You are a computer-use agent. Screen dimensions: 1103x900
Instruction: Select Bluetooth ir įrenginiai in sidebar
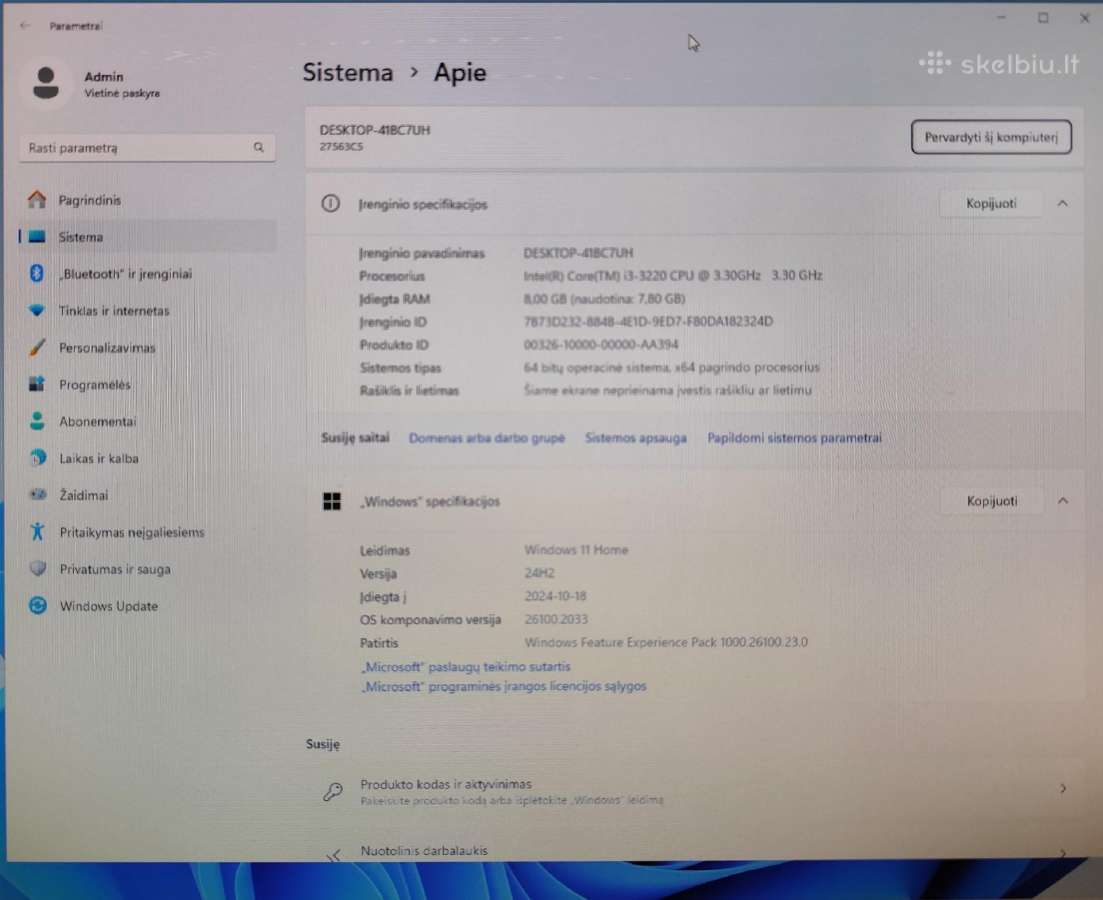click(x=148, y=274)
